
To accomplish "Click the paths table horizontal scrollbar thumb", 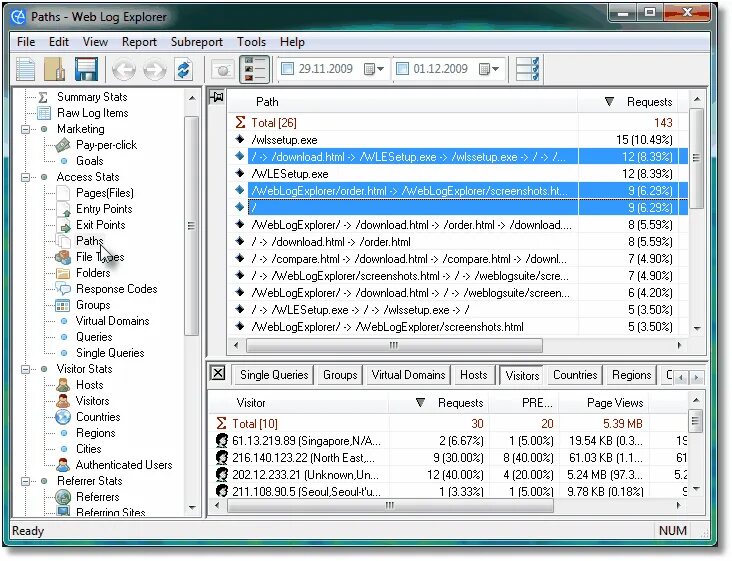I will coord(394,345).
